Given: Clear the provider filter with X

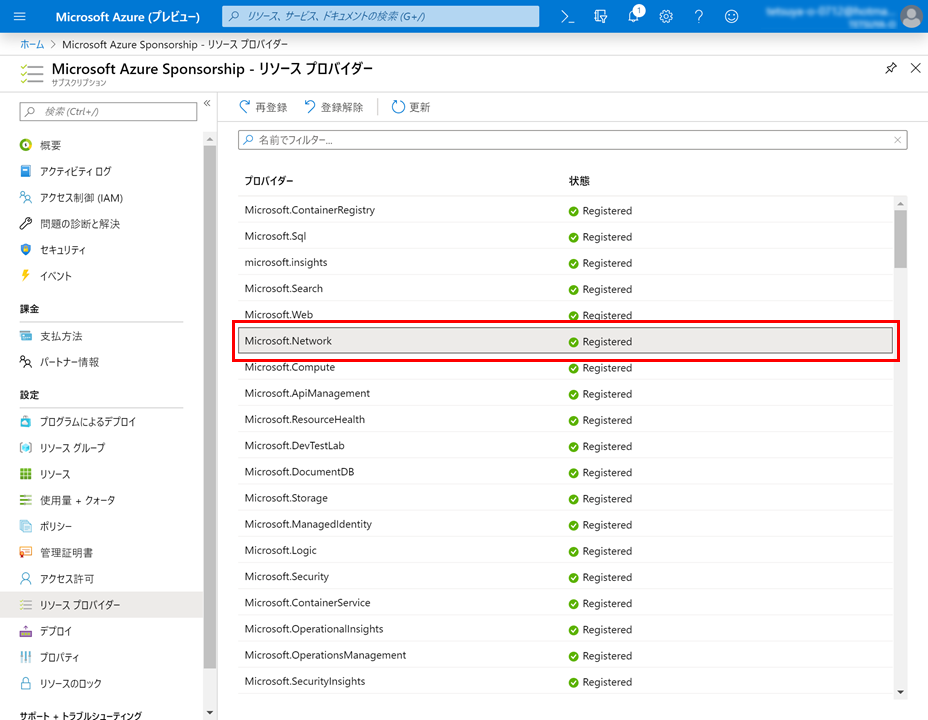Looking at the screenshot, I should [897, 140].
